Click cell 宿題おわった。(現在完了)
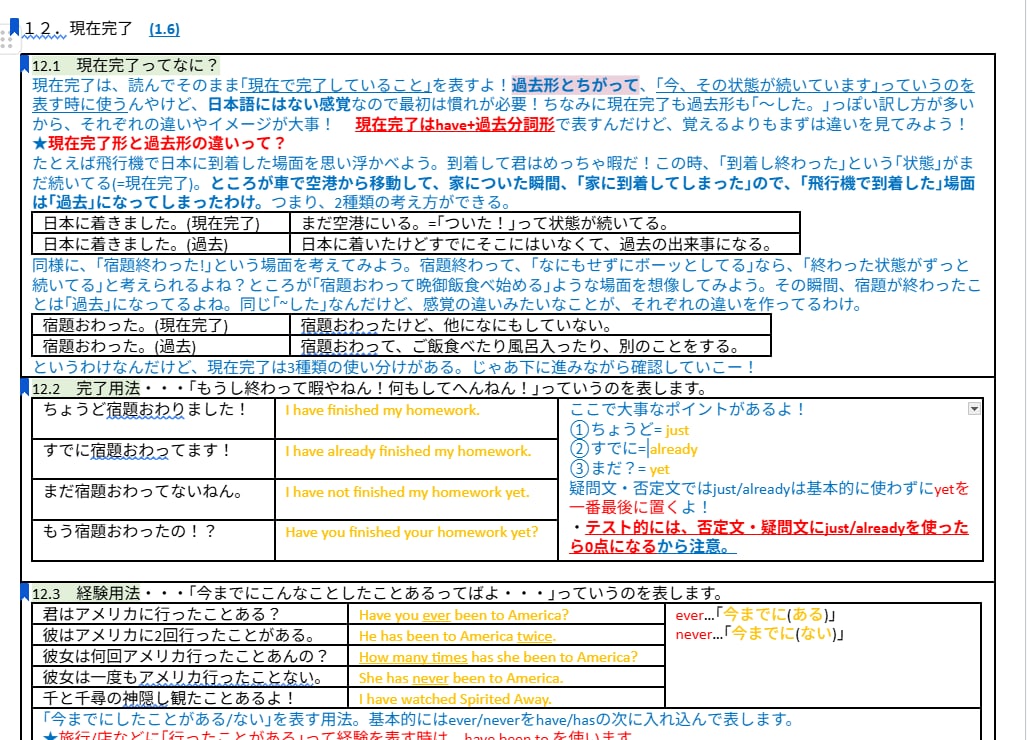 [x=161, y=325]
